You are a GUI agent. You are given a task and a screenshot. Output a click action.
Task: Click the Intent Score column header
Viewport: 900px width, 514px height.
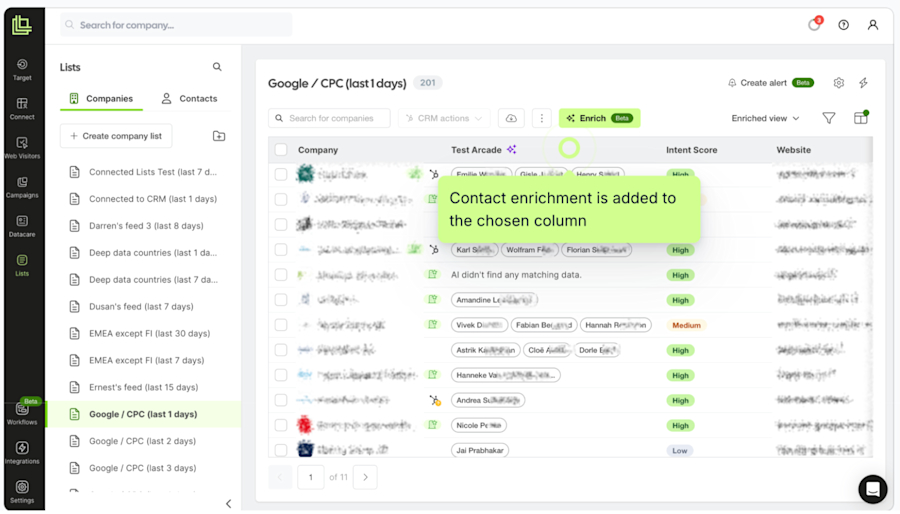pos(692,150)
